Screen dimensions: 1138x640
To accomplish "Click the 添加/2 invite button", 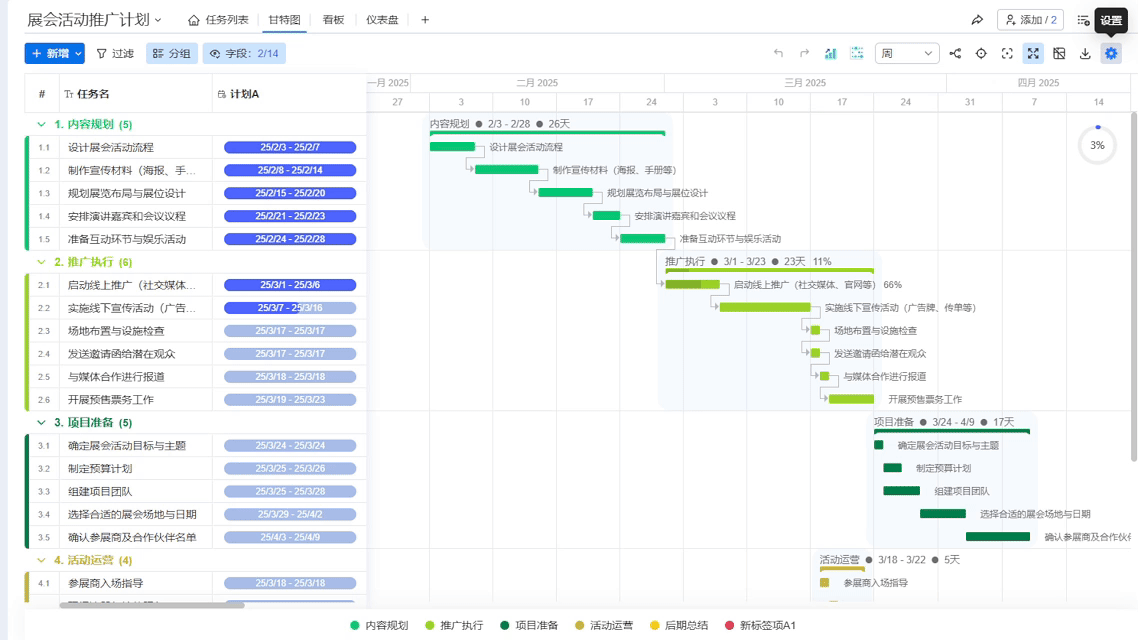I will pos(1028,19).
